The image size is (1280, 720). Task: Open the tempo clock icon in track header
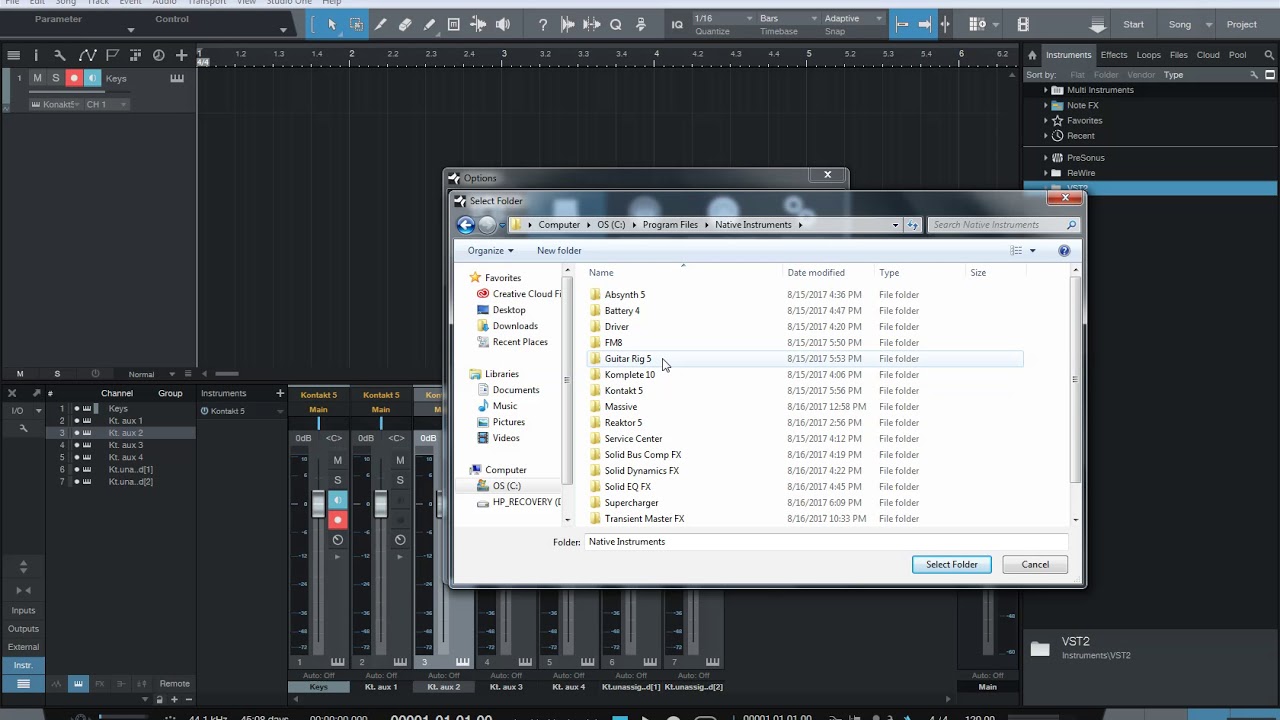158,55
